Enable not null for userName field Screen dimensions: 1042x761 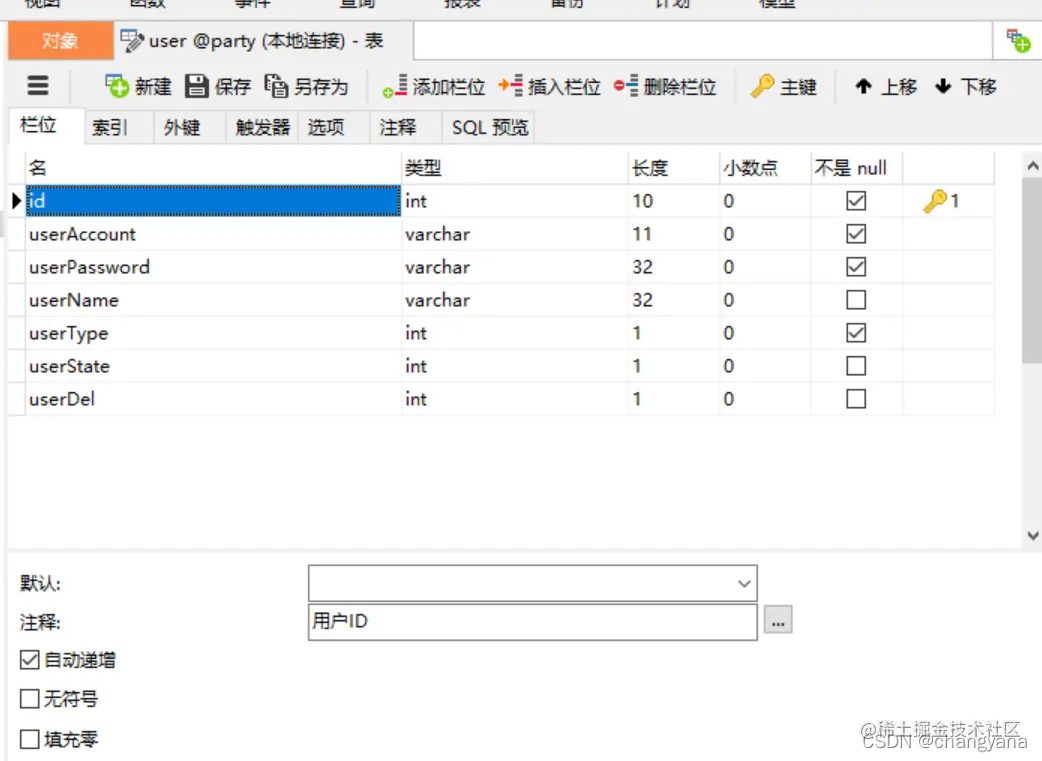[856, 300]
